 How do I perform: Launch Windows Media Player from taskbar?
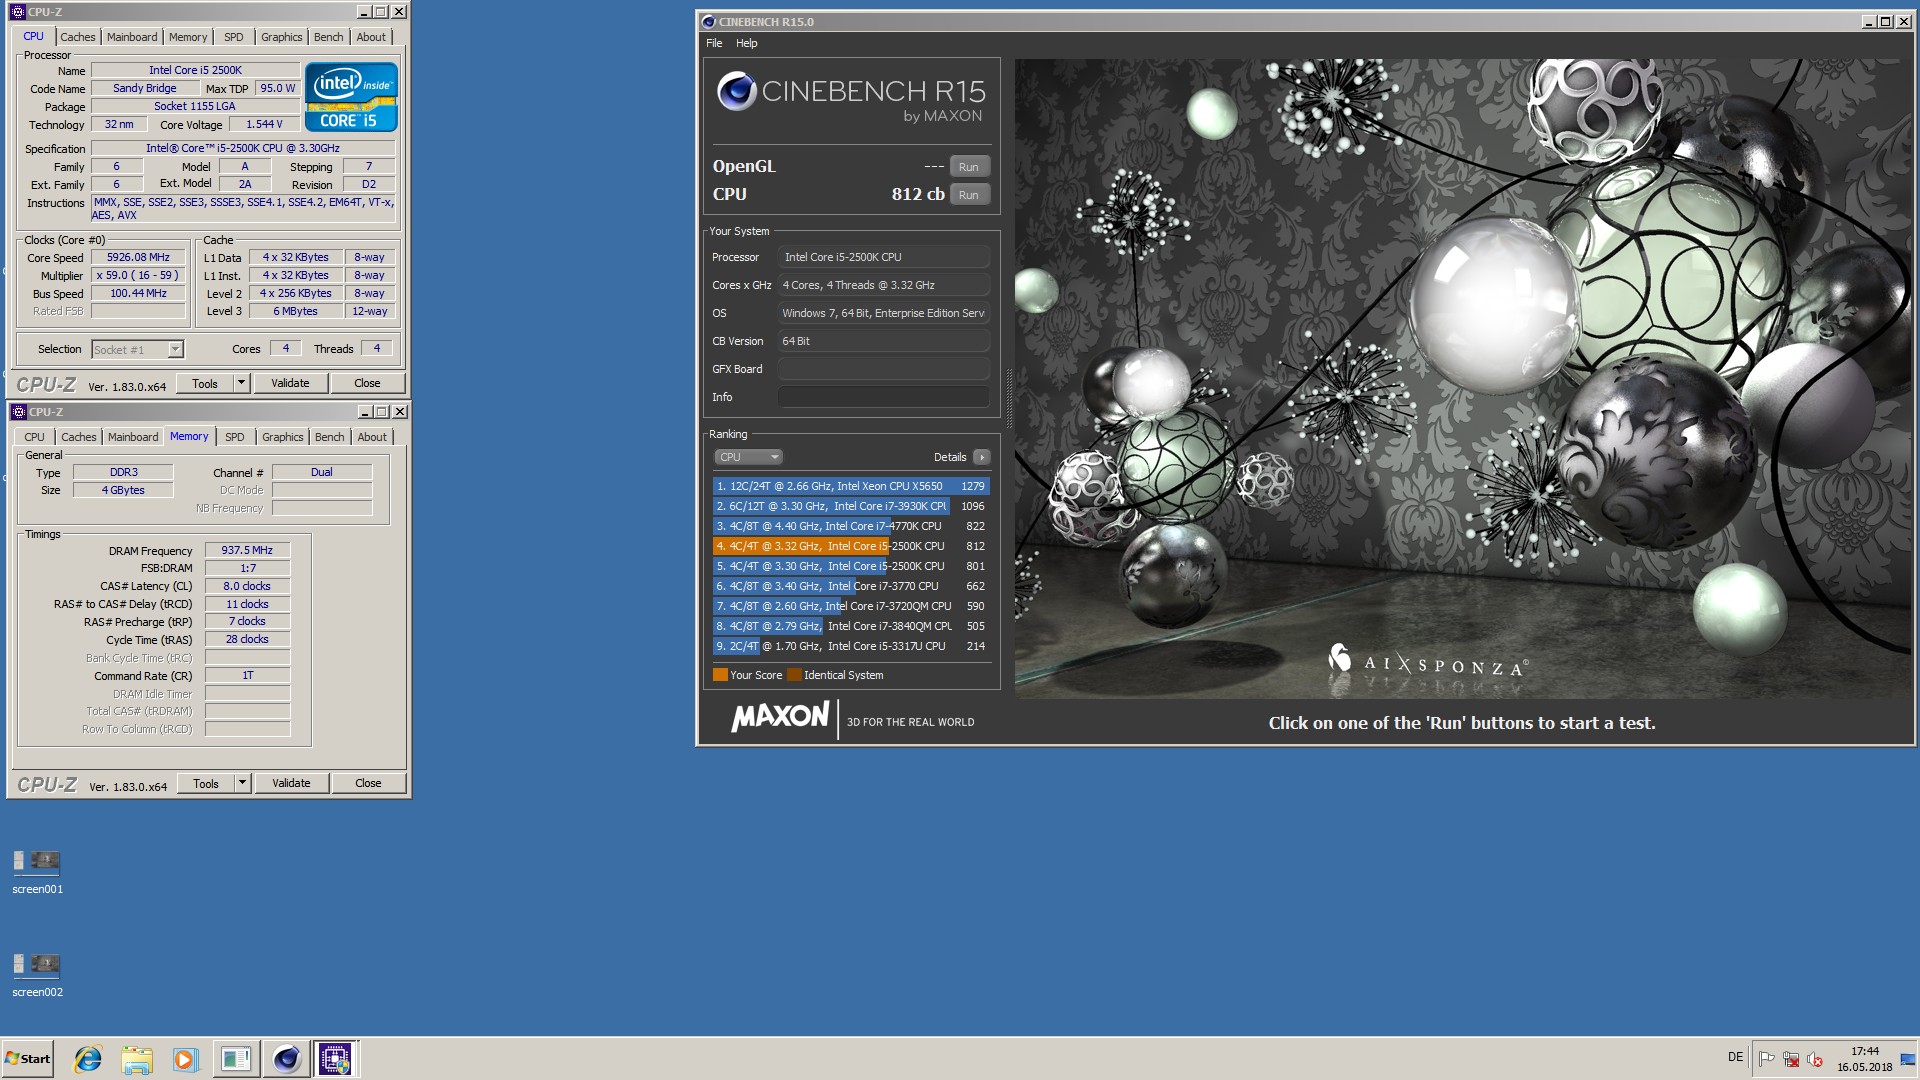point(186,1059)
